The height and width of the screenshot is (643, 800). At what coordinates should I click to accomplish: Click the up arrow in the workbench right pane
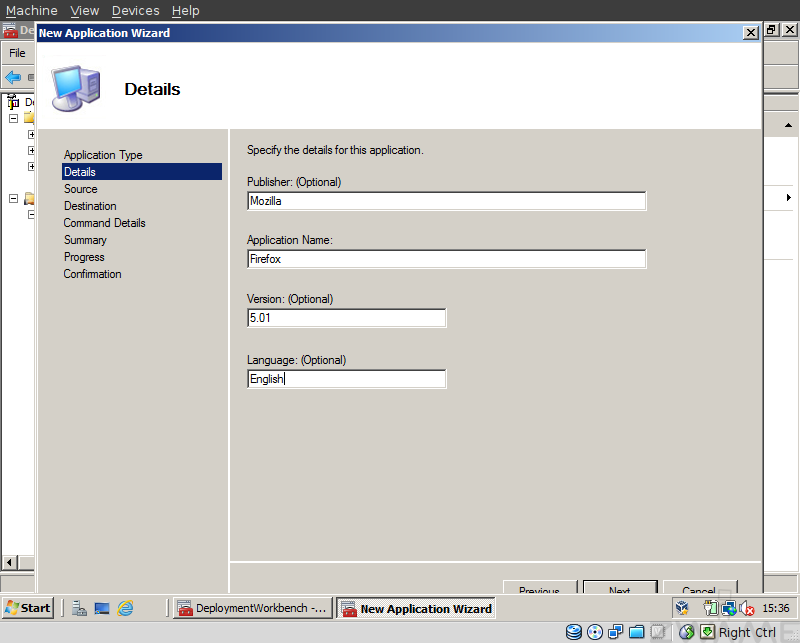click(x=788, y=125)
